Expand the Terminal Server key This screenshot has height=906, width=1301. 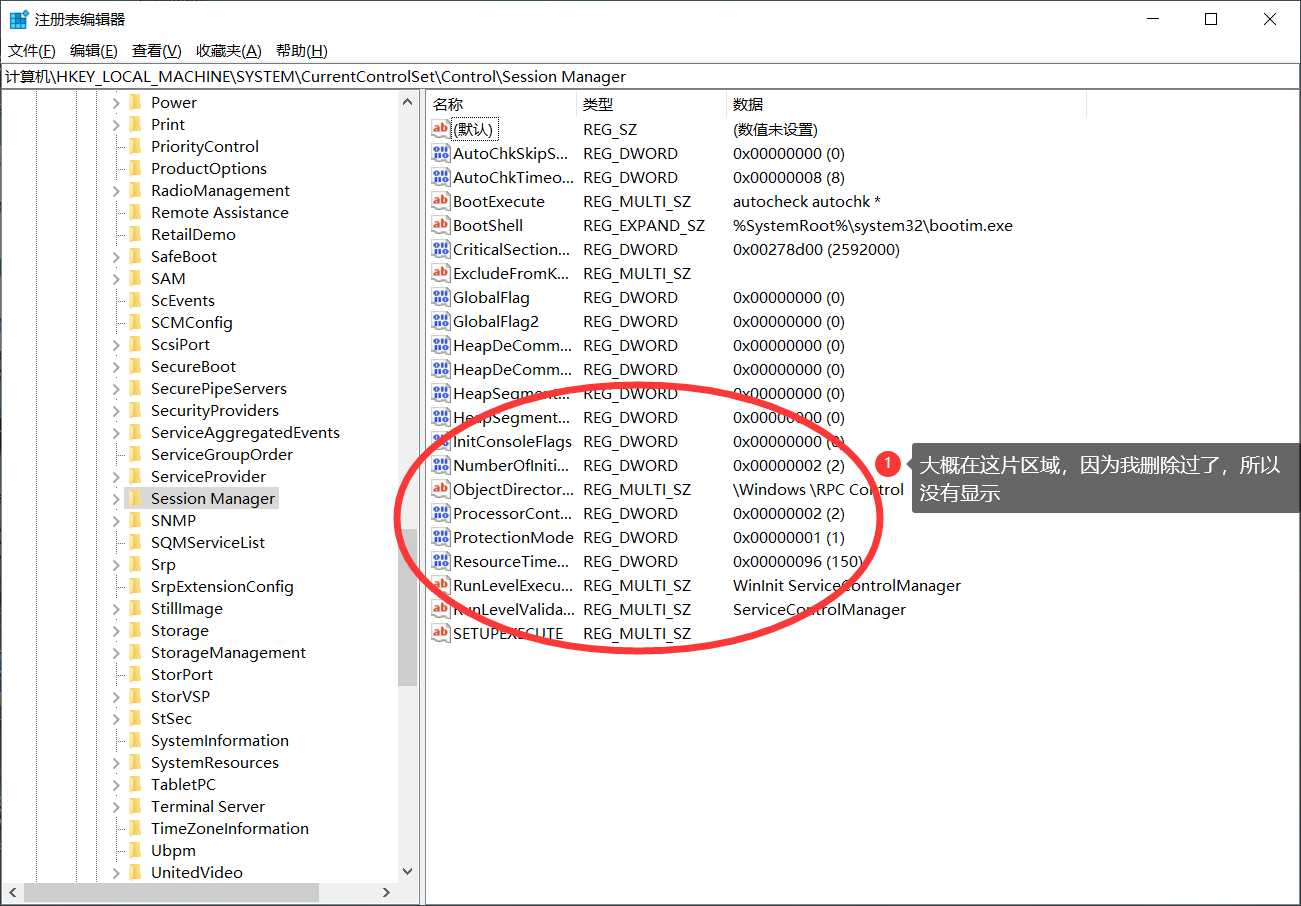pos(116,806)
